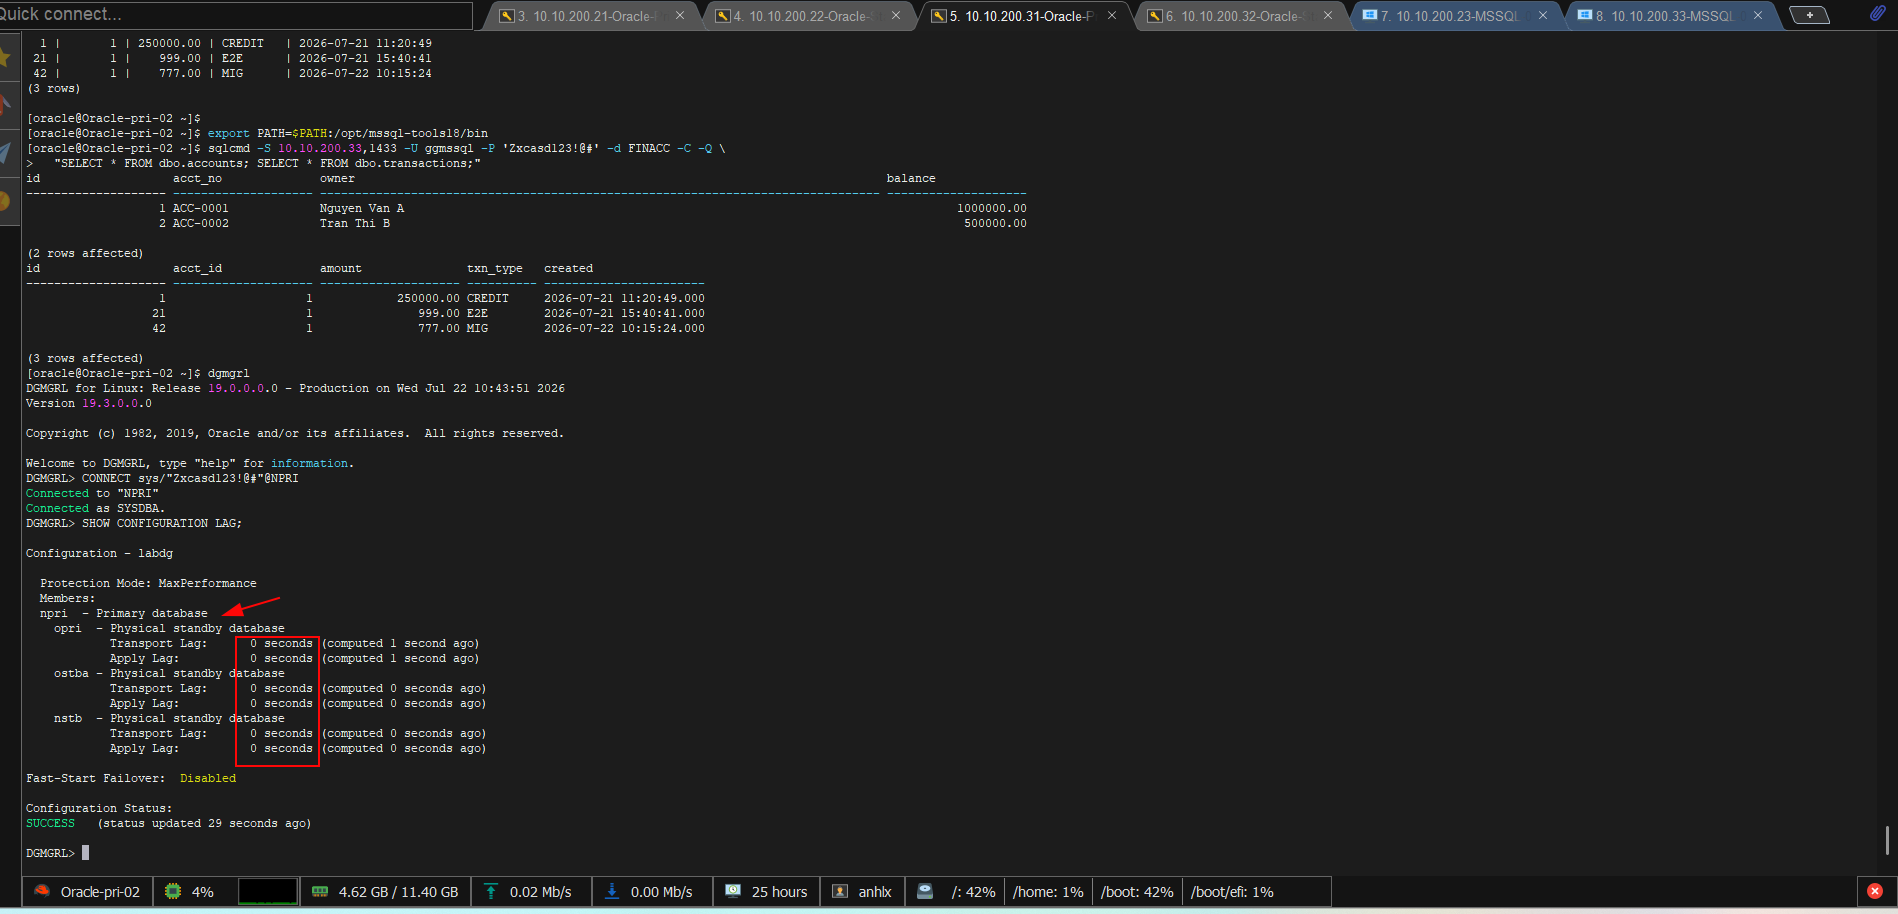This screenshot has width=1898, height=914.
Task: Click the 10.10.200.33 IP in sqlcmd command
Action: click(x=320, y=148)
